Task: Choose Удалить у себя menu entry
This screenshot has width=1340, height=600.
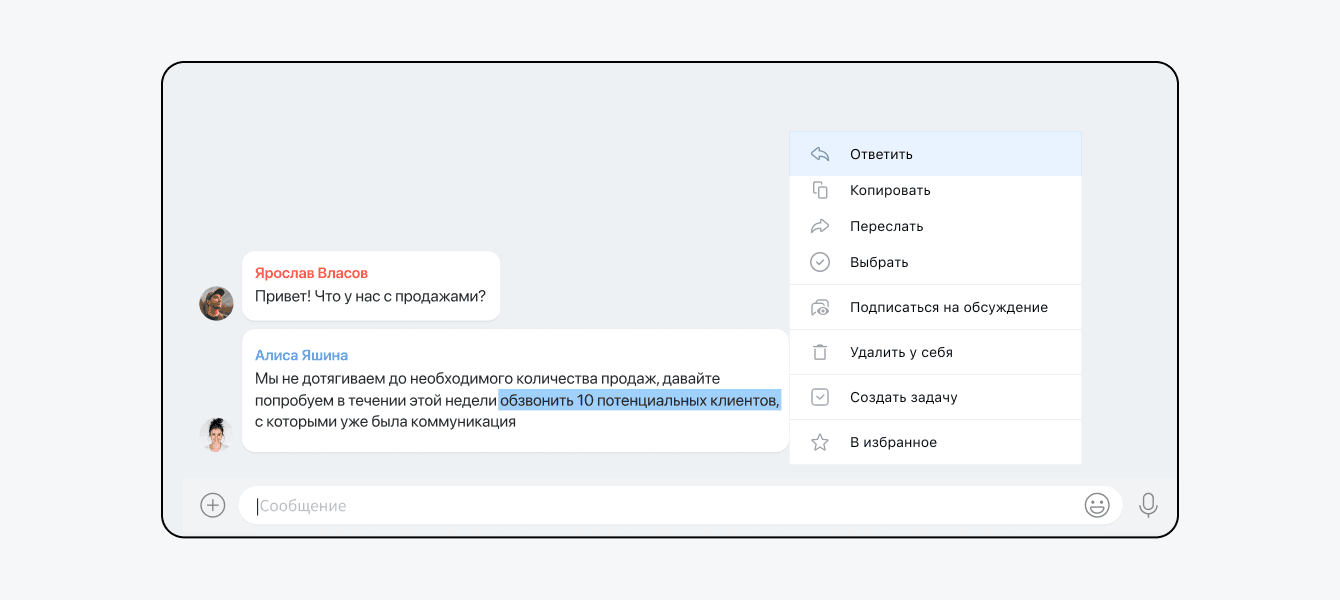Action: point(901,352)
